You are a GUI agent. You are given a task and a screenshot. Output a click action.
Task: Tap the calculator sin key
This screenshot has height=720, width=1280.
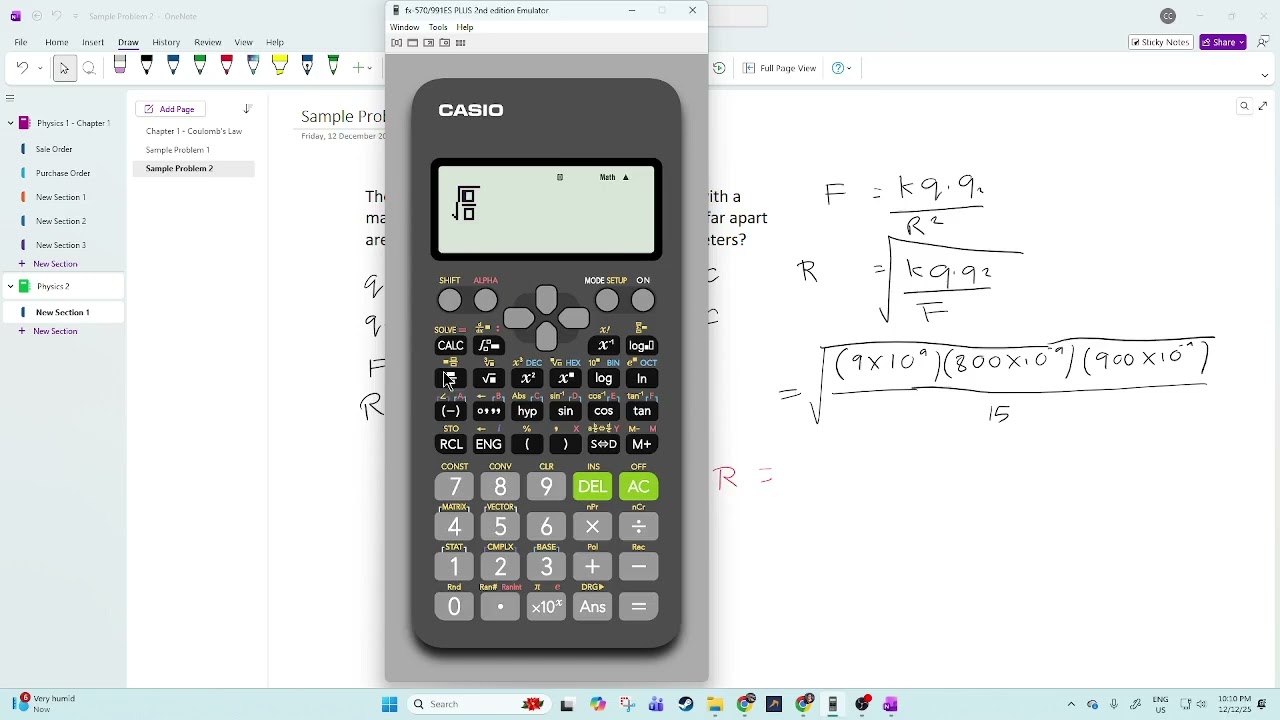pyautogui.click(x=565, y=411)
